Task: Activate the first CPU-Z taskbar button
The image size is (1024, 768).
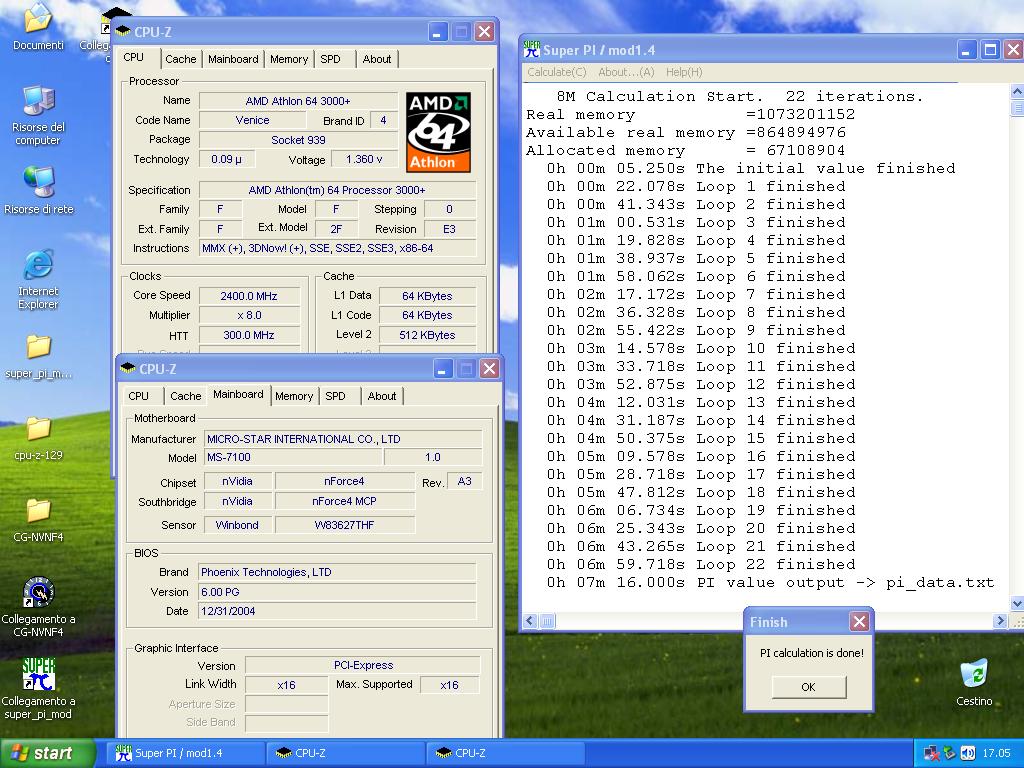Action: click(x=346, y=753)
